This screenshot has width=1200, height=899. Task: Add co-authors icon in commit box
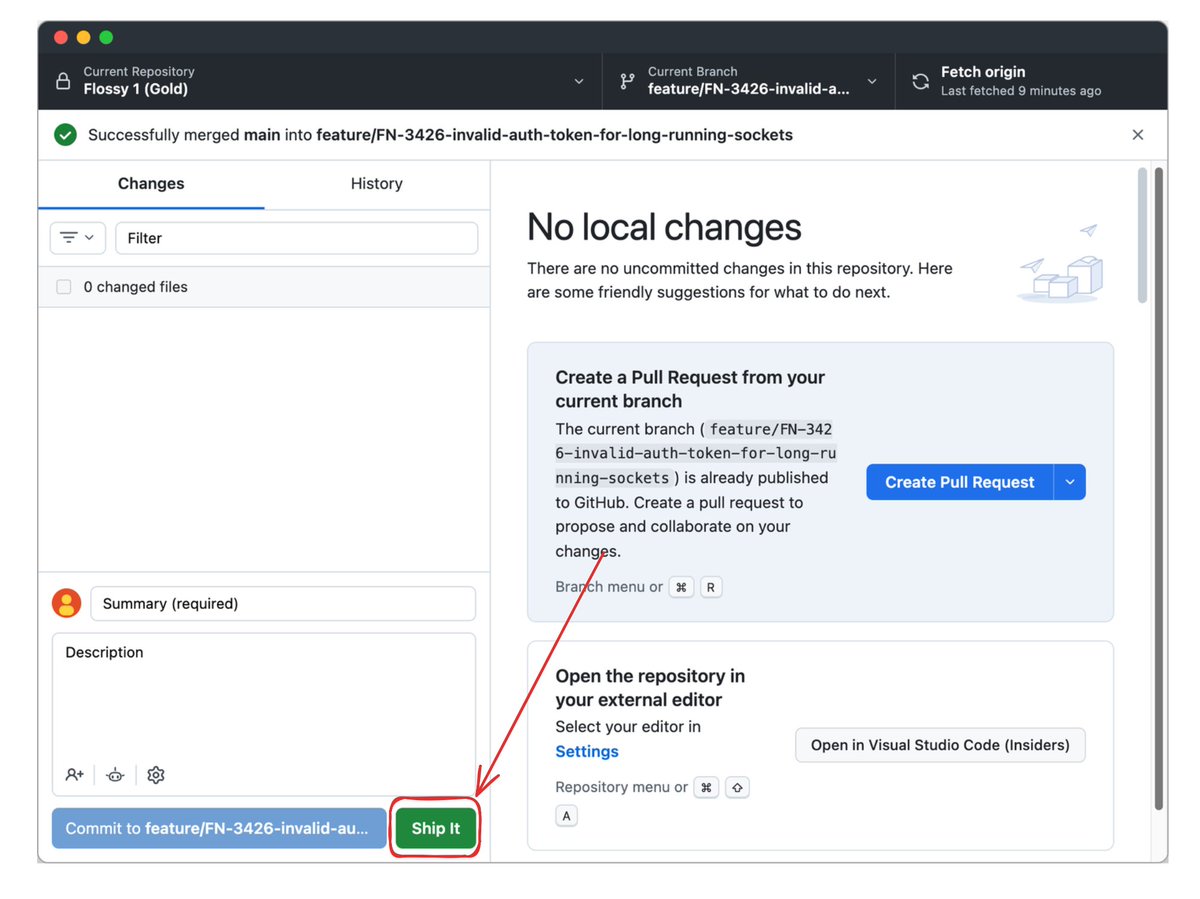tap(75, 775)
